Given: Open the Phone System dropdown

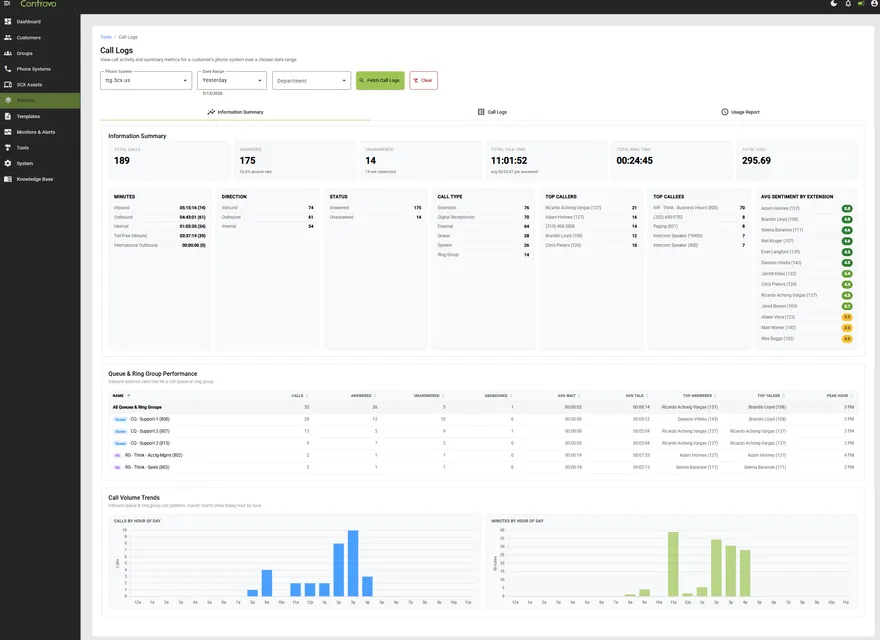Looking at the screenshot, I should [146, 80].
